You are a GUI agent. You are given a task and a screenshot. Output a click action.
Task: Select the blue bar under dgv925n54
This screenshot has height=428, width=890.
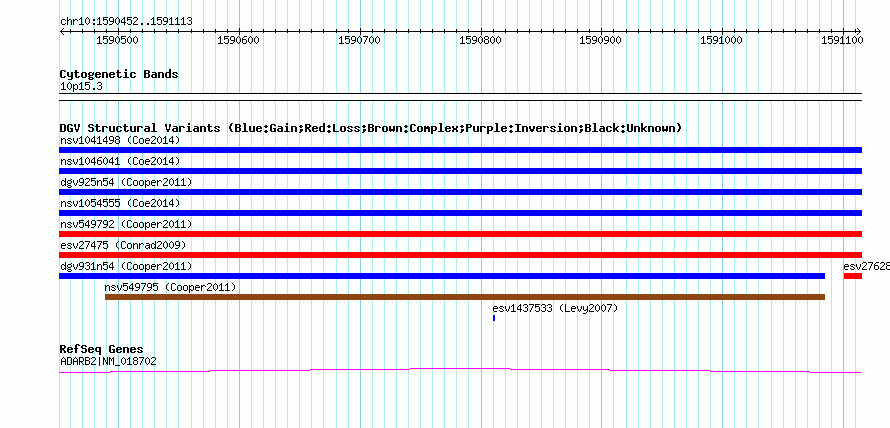coord(460,192)
